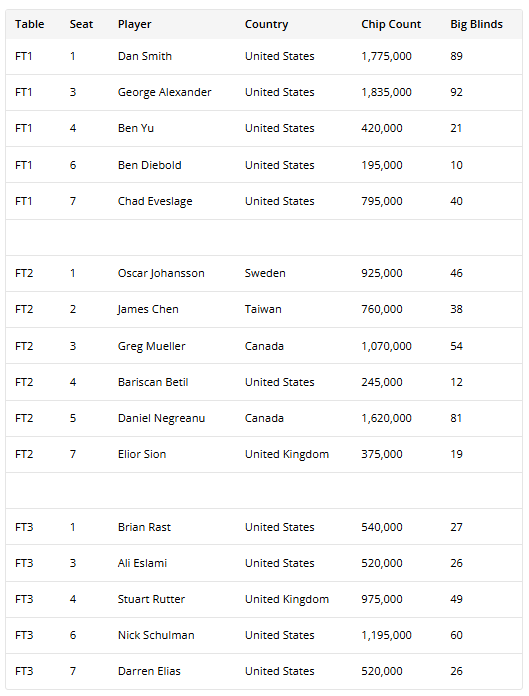Click the Big Blinds column header
Image resolution: width=529 pixels, height=696 pixels.
(476, 24)
